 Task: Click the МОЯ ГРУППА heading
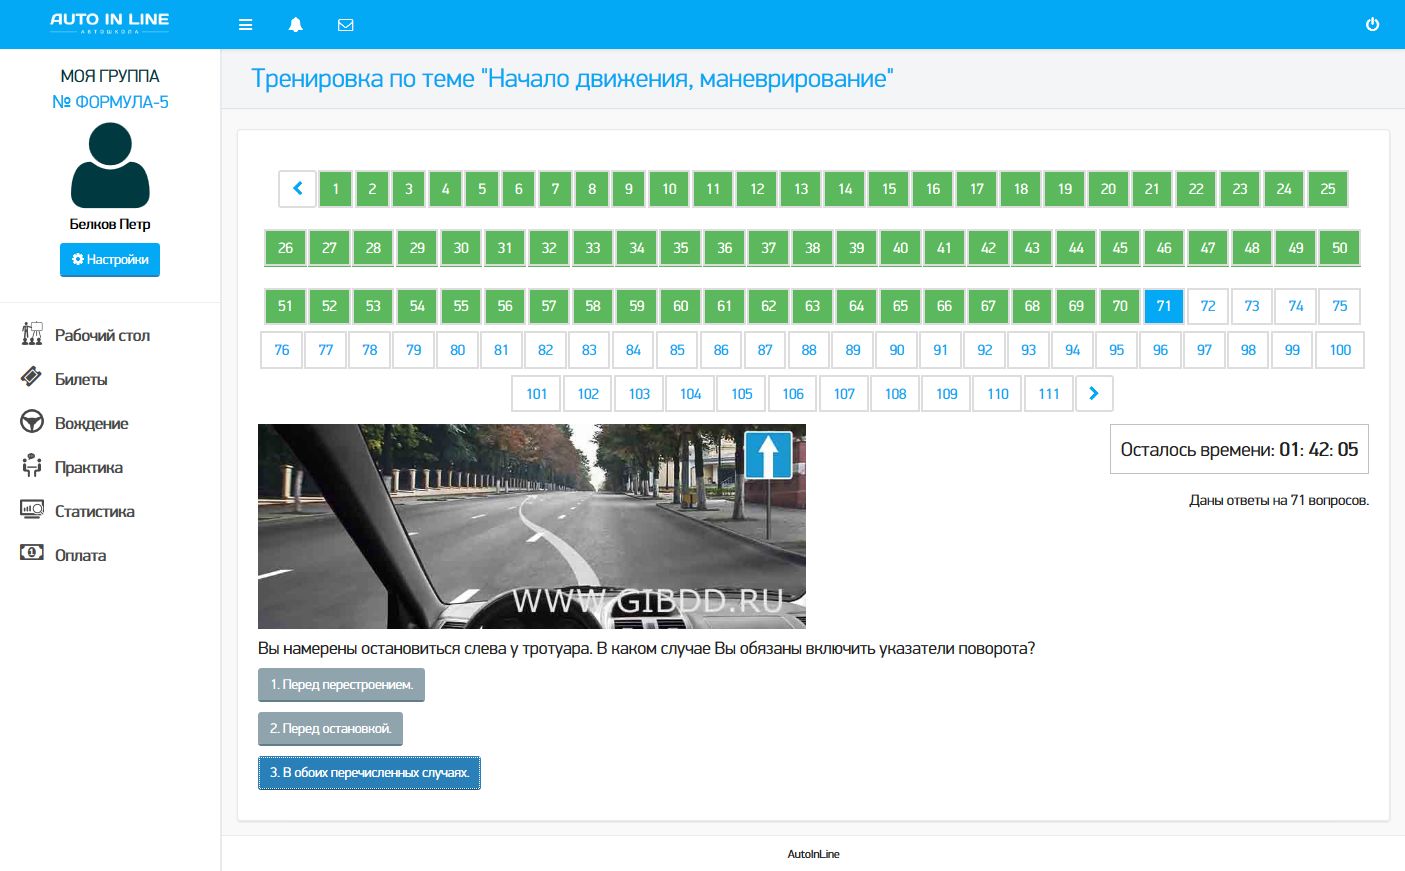110,76
